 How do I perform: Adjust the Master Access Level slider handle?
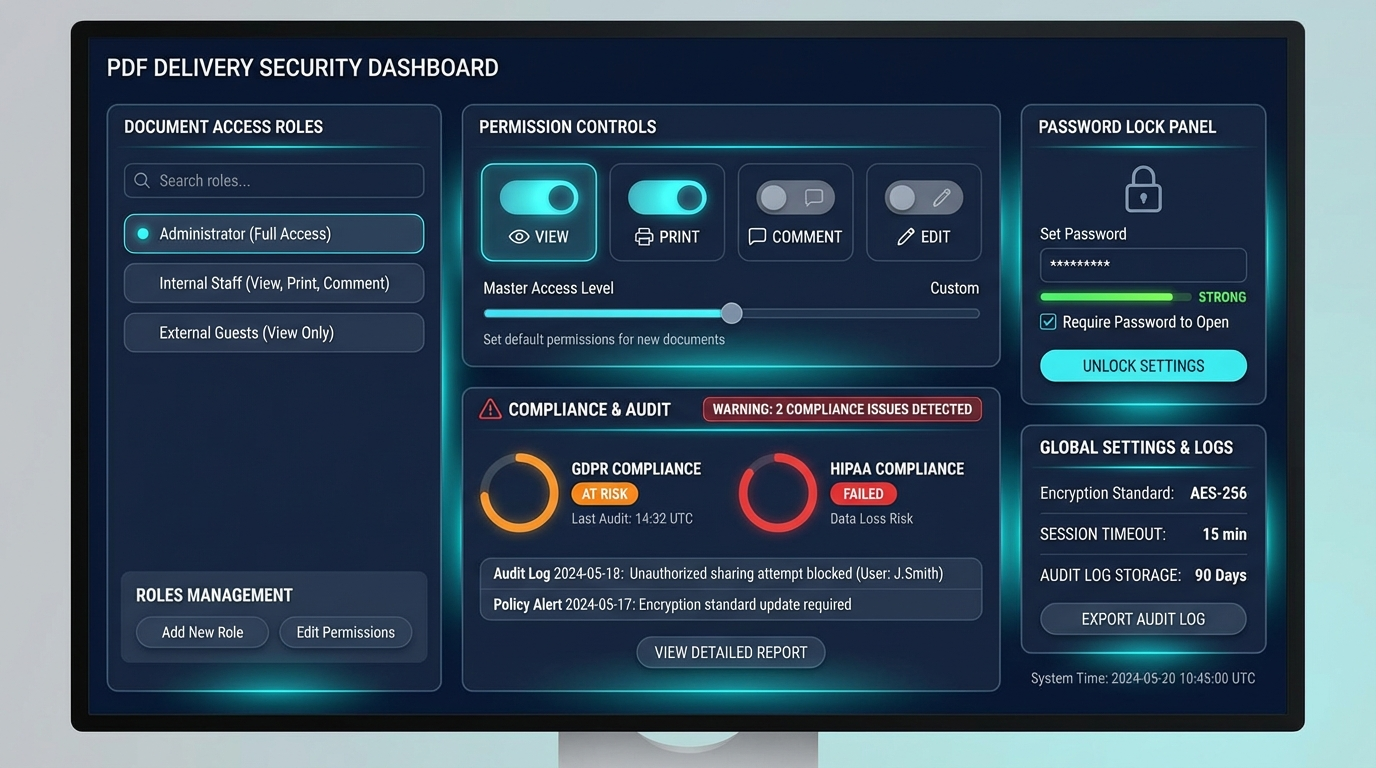point(731,313)
